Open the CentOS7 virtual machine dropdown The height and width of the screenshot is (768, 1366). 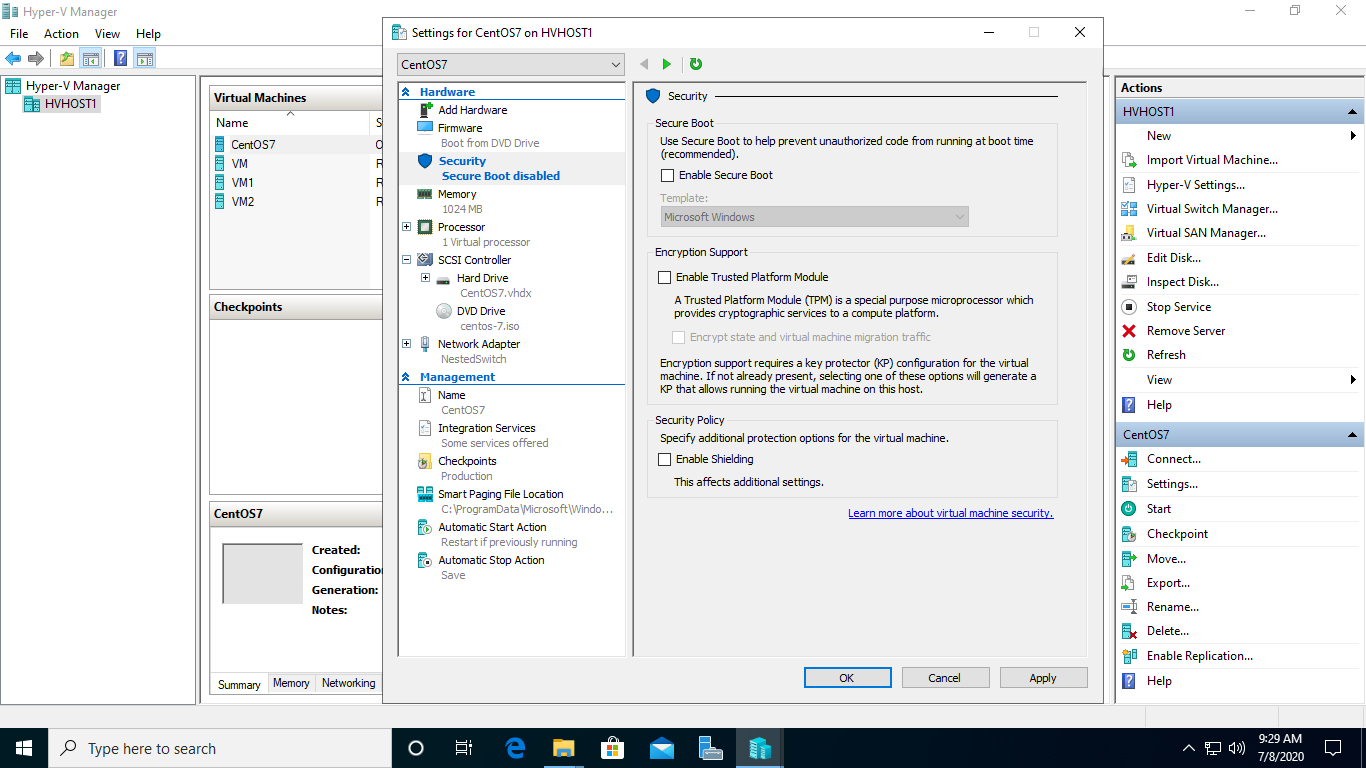510,65
